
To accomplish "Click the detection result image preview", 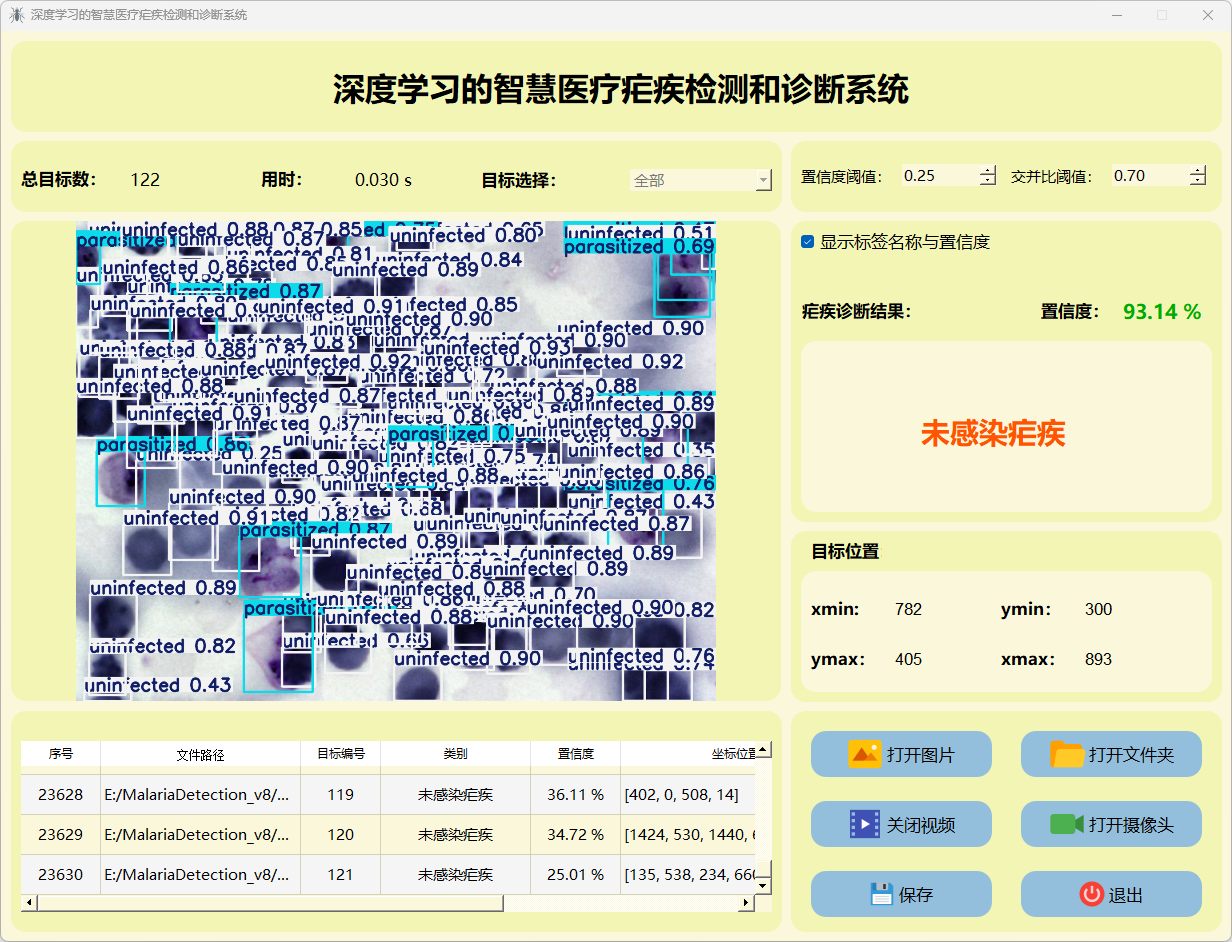I will [396, 461].
